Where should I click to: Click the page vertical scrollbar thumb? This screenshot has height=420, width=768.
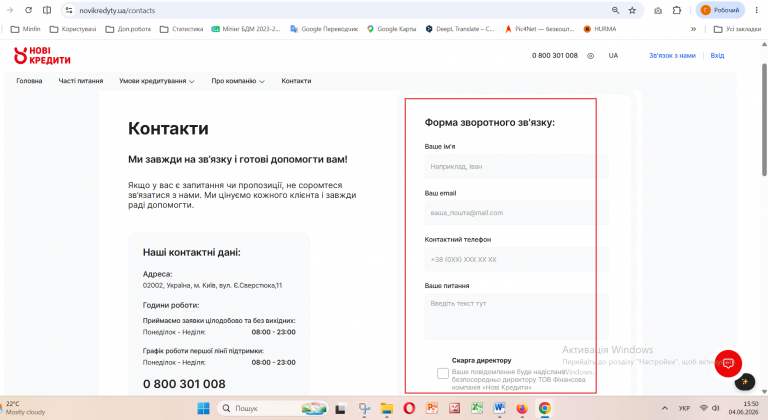[x=764, y=119]
